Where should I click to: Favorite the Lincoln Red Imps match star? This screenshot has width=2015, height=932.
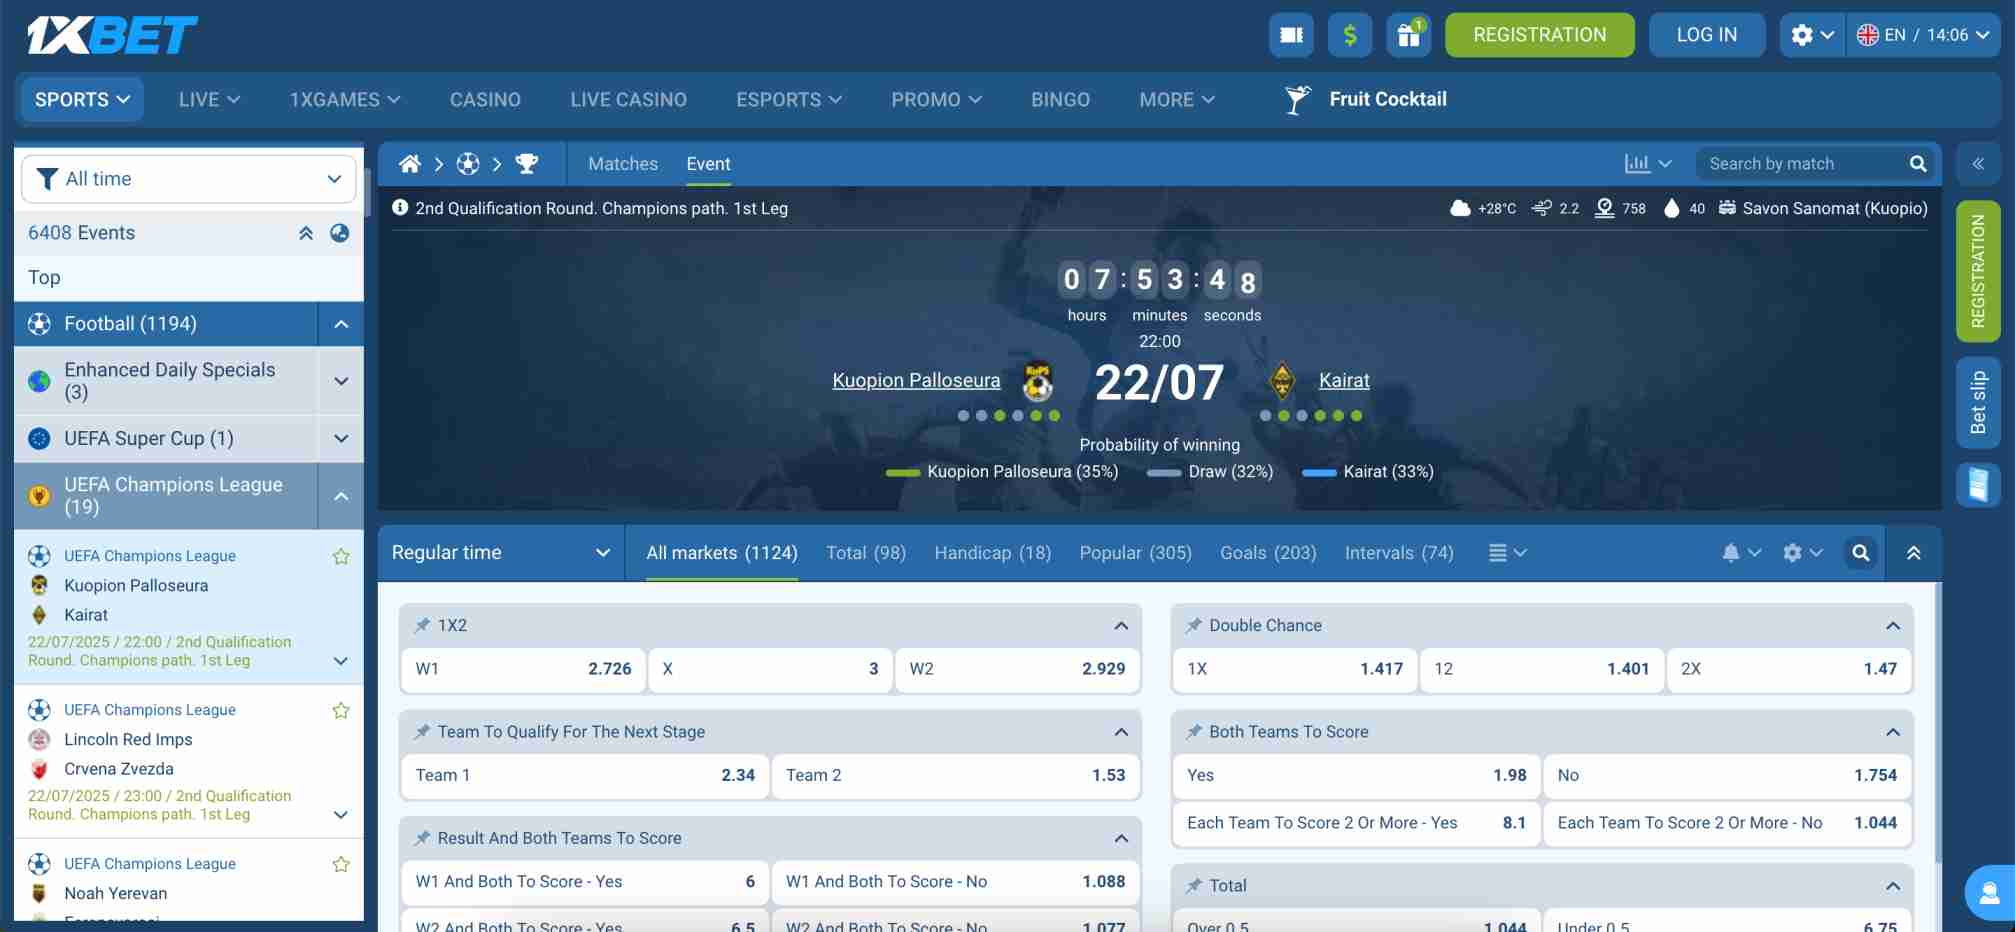(x=341, y=711)
